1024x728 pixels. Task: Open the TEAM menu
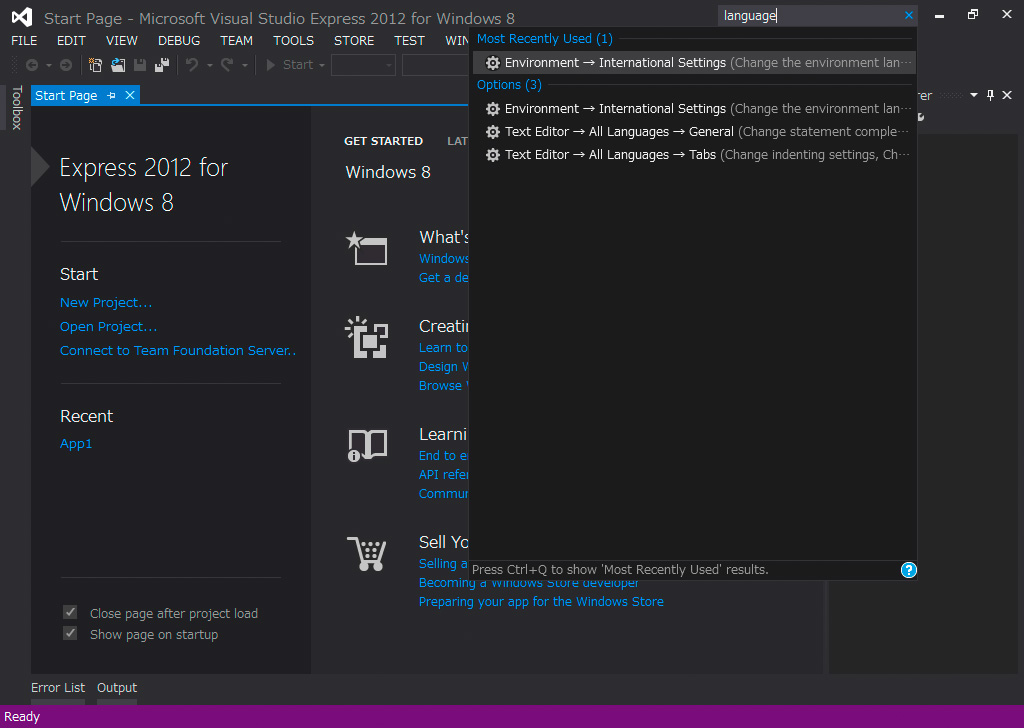coord(236,40)
